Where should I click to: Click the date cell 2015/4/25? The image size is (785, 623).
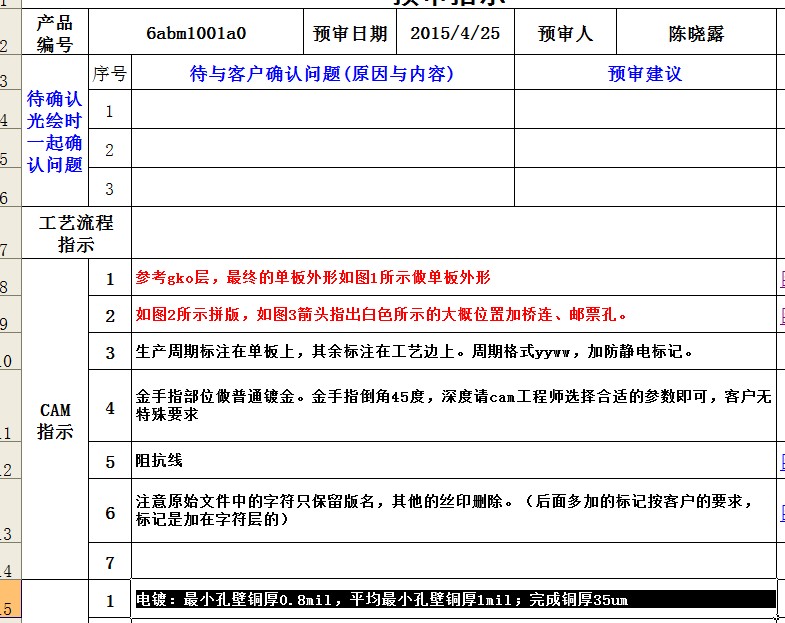455,32
